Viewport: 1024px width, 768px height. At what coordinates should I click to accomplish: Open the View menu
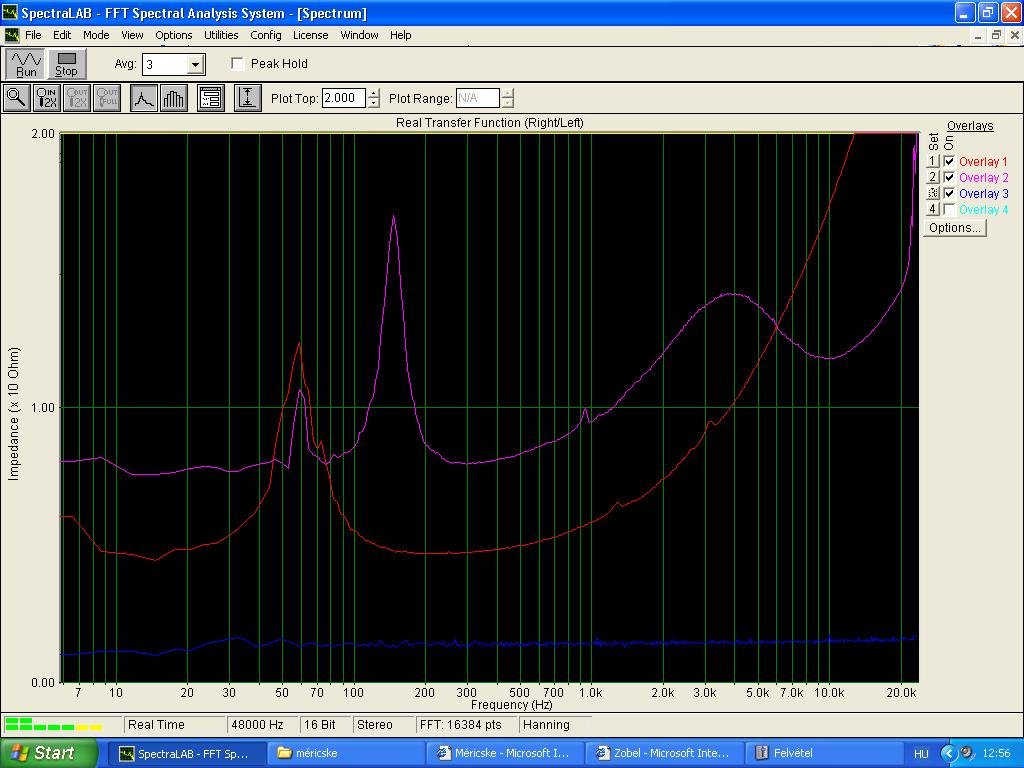(132, 35)
